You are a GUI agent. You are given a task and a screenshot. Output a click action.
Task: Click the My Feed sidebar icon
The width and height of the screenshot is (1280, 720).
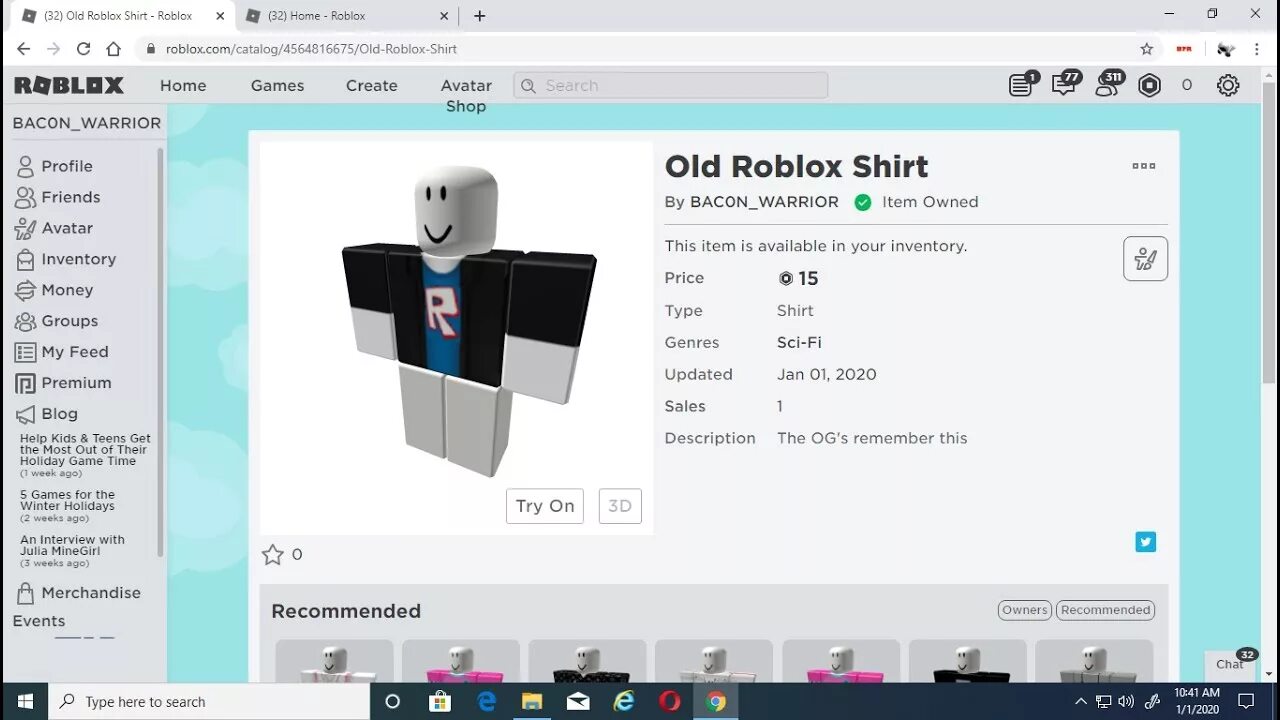coord(25,352)
